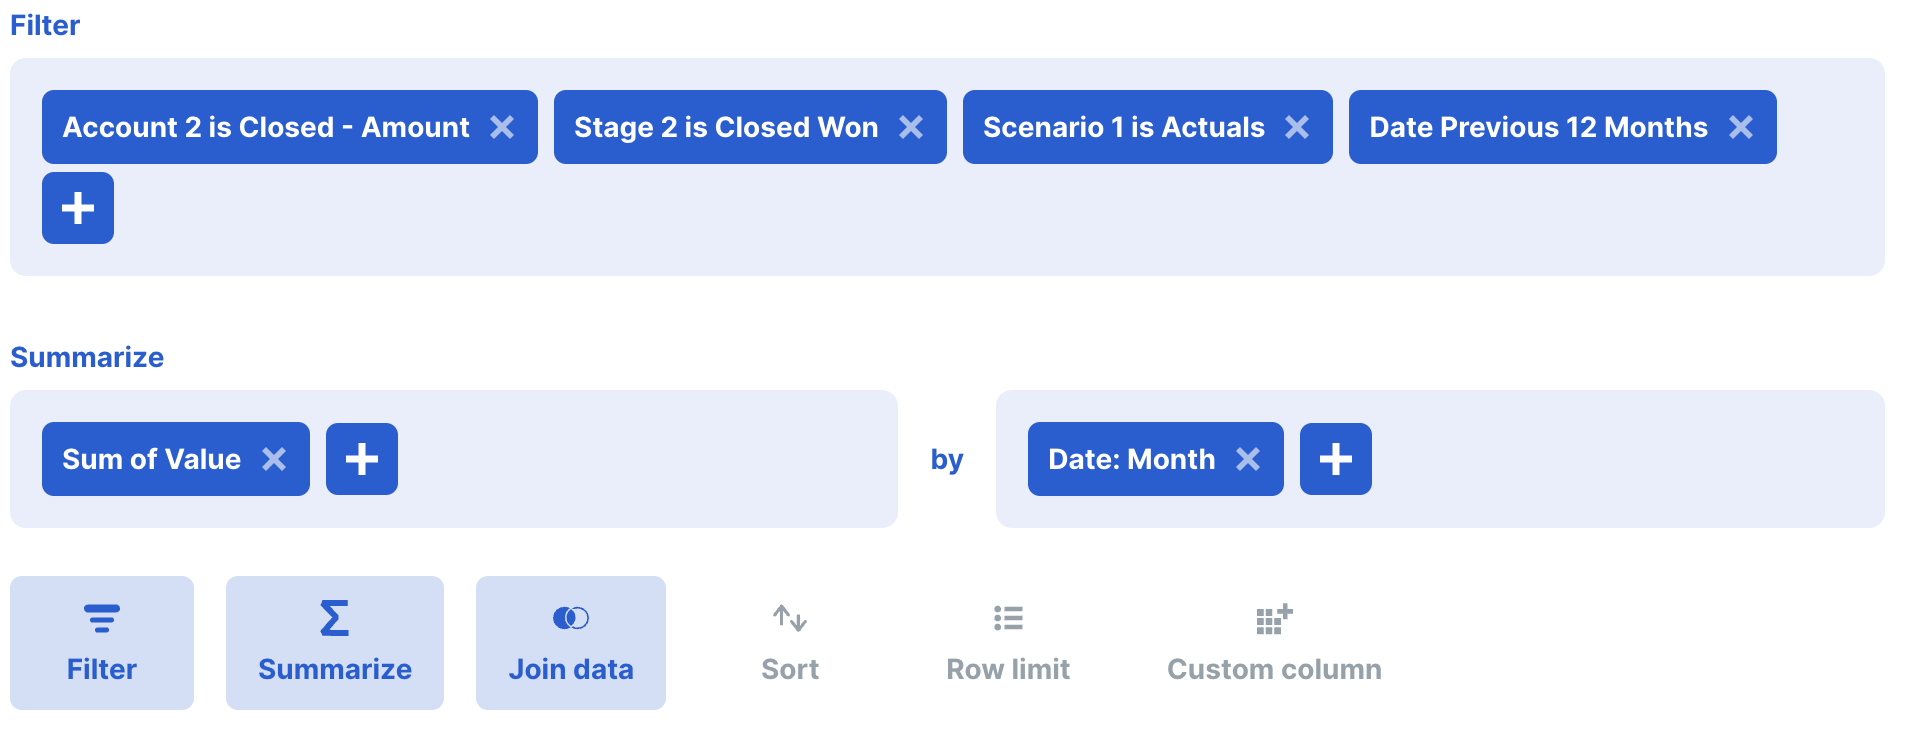Viewport: 1924px width, 744px height.
Task: Change the Date: Month grouping
Action: [x=1131, y=459]
